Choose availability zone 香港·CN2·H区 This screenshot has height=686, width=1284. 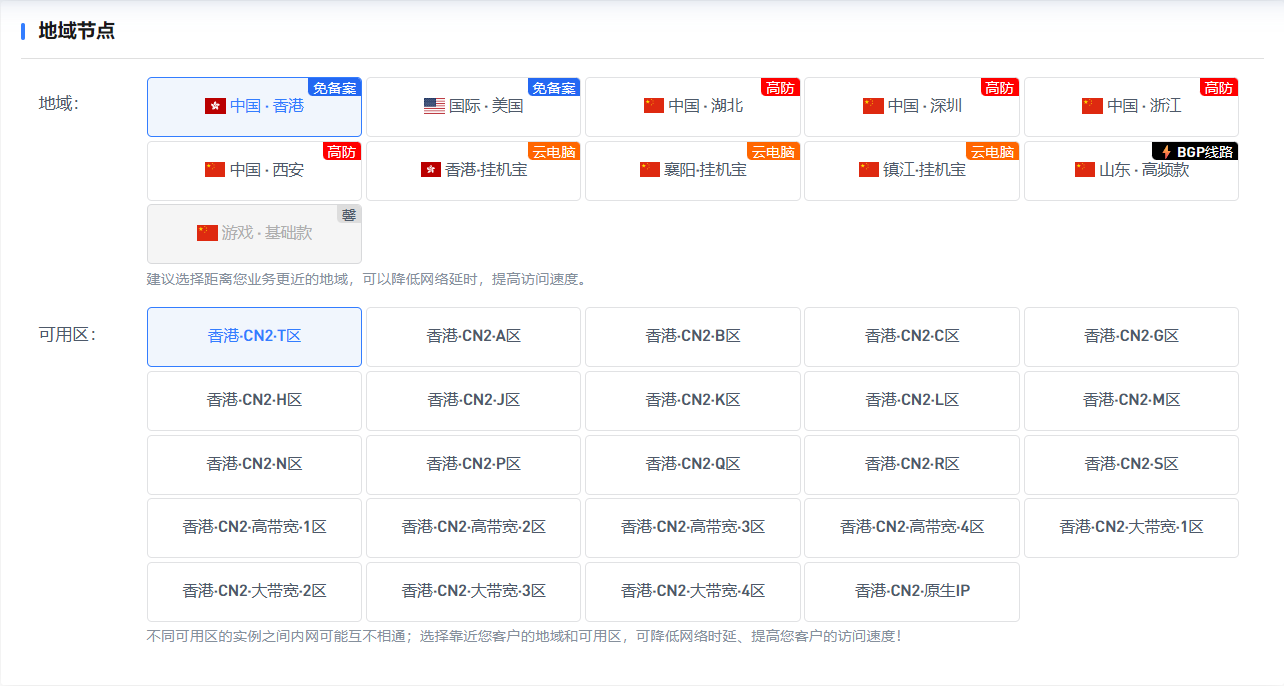click(254, 401)
